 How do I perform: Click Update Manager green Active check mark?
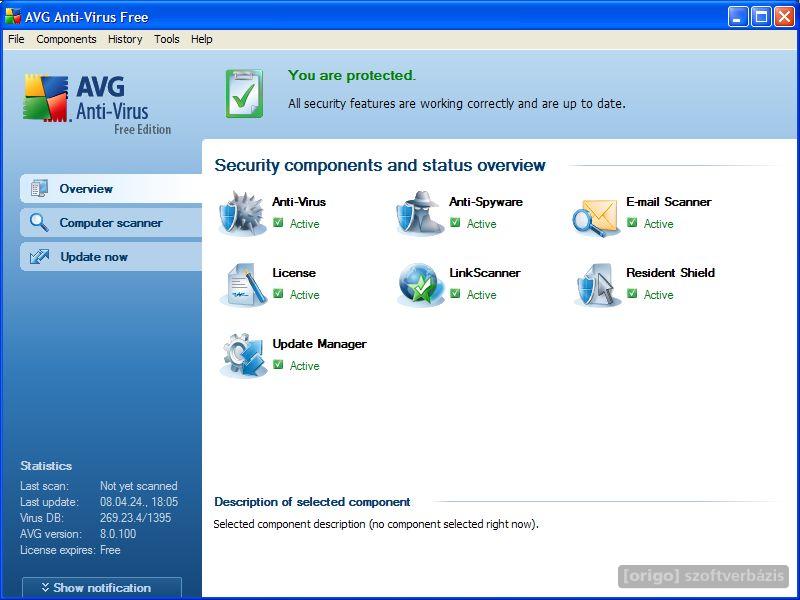(278, 364)
